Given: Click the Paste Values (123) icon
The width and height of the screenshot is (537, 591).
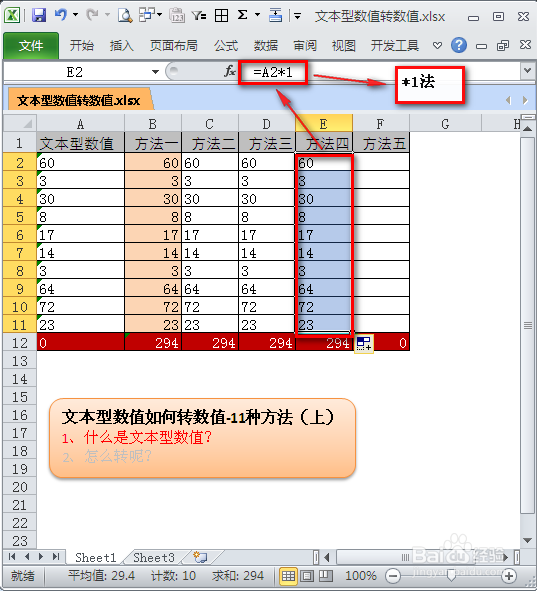Looking at the screenshot, I should click(177, 15).
